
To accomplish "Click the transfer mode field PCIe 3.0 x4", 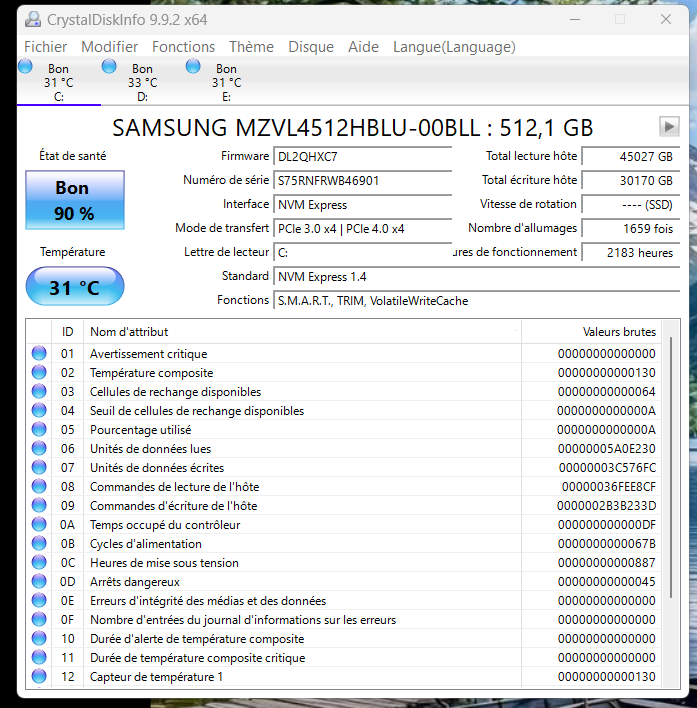I will pos(362,228).
